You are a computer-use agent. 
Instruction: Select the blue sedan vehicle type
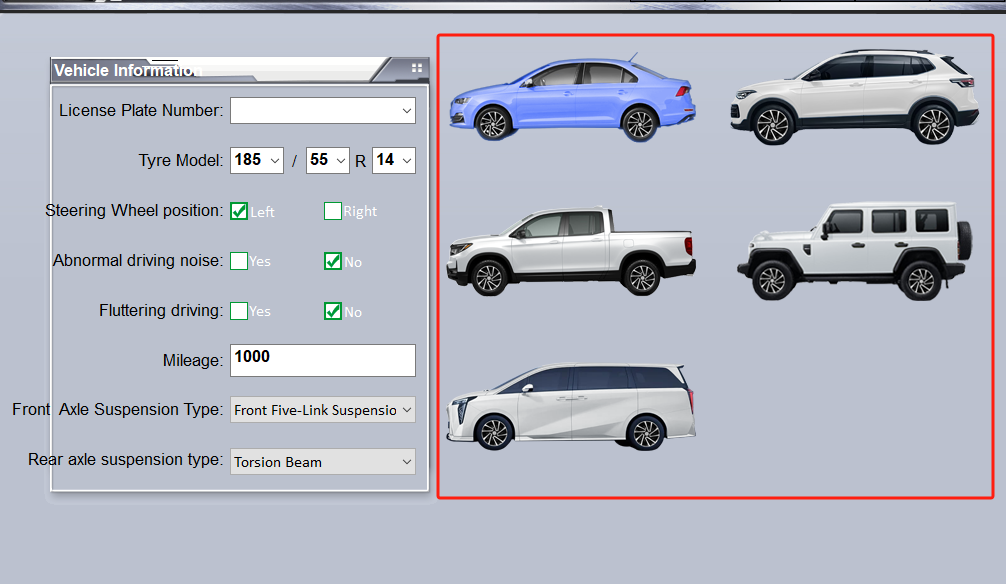(x=572, y=98)
